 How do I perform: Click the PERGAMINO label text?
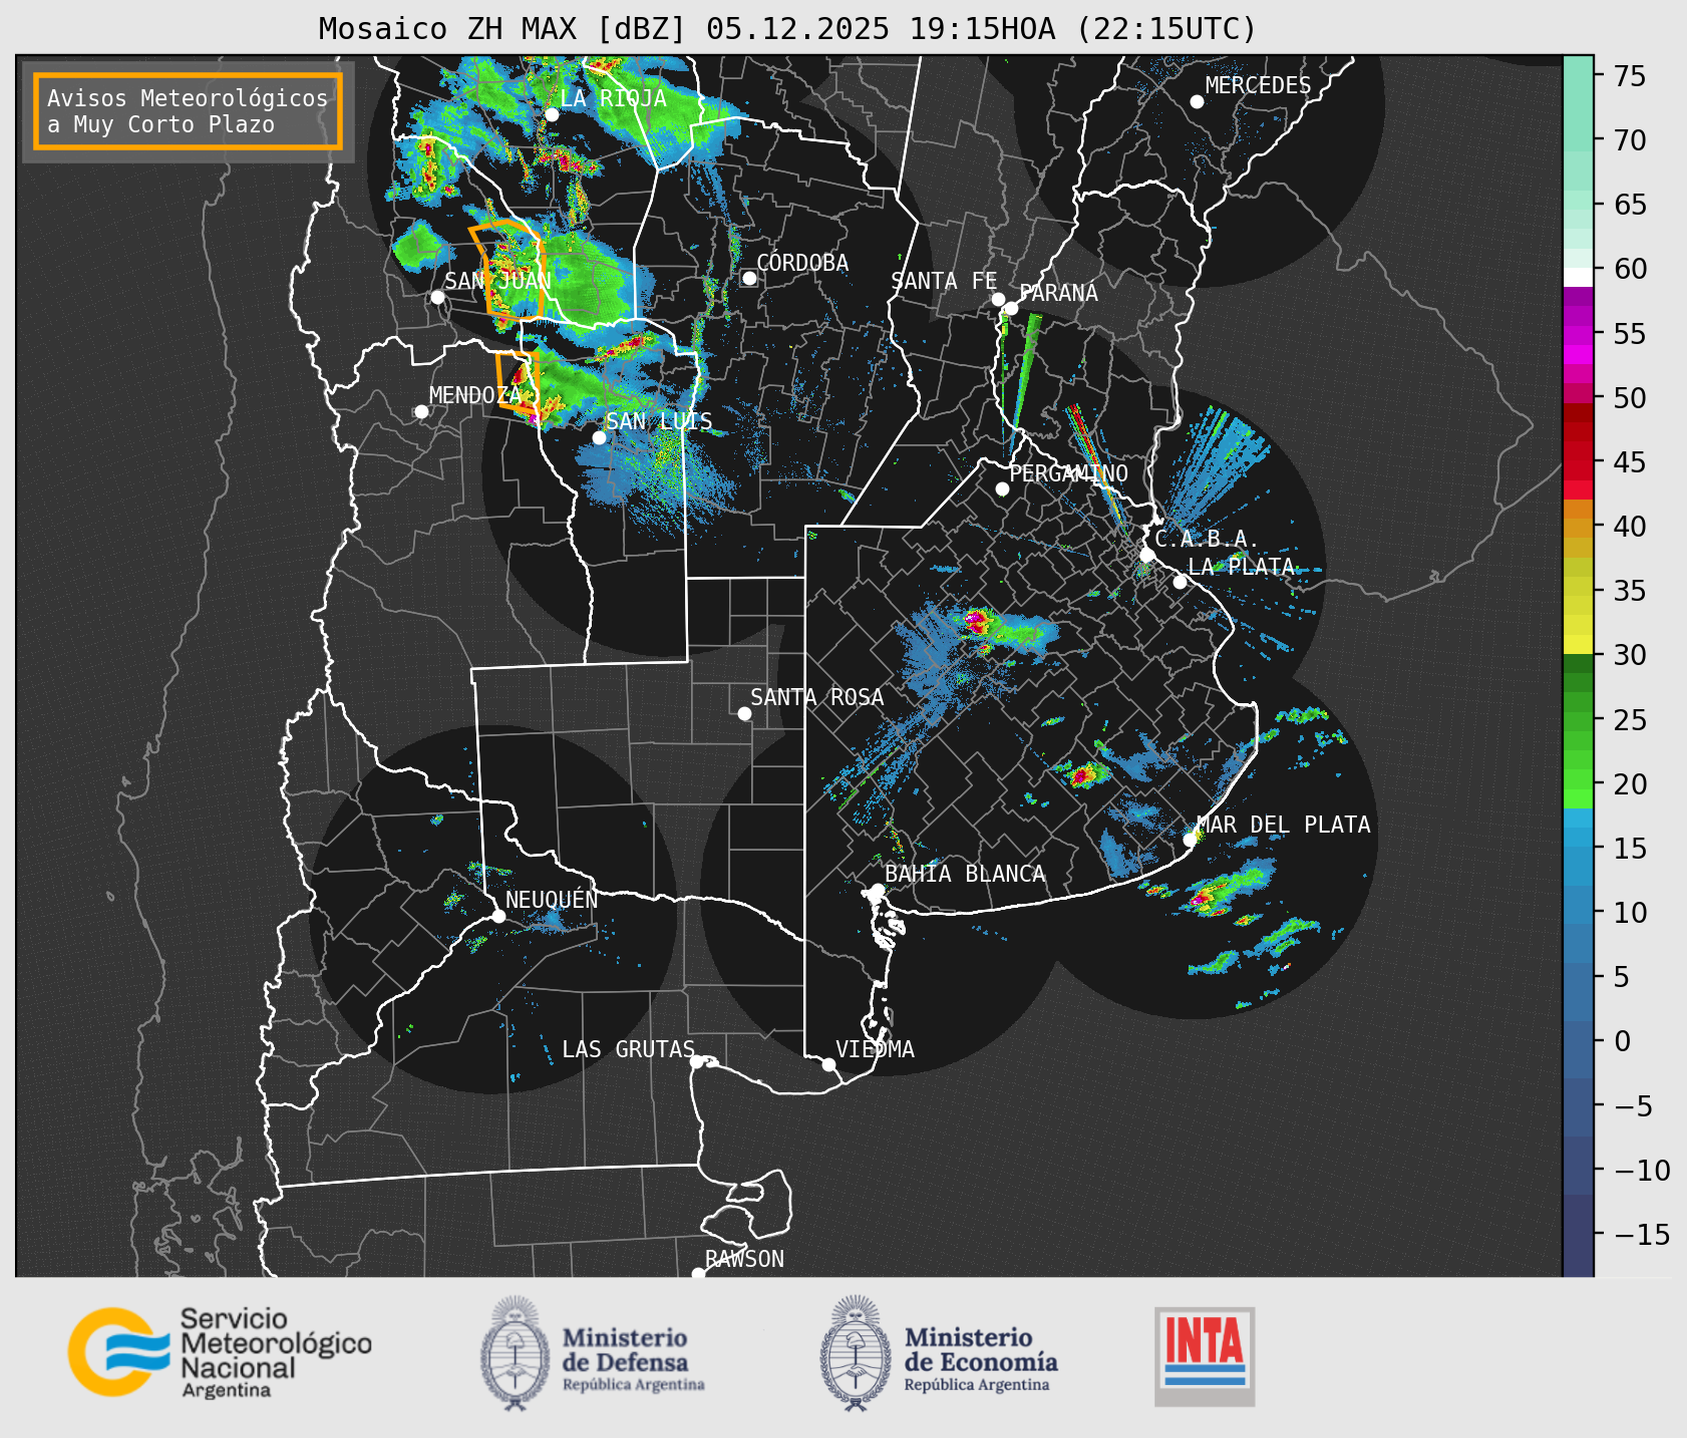point(1069,473)
